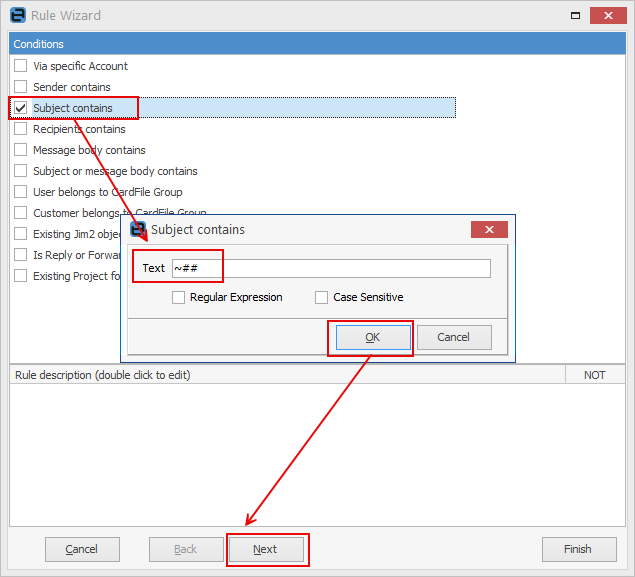Enable the Regular Expression option
Screen dimensions: 635x577
click(x=178, y=297)
